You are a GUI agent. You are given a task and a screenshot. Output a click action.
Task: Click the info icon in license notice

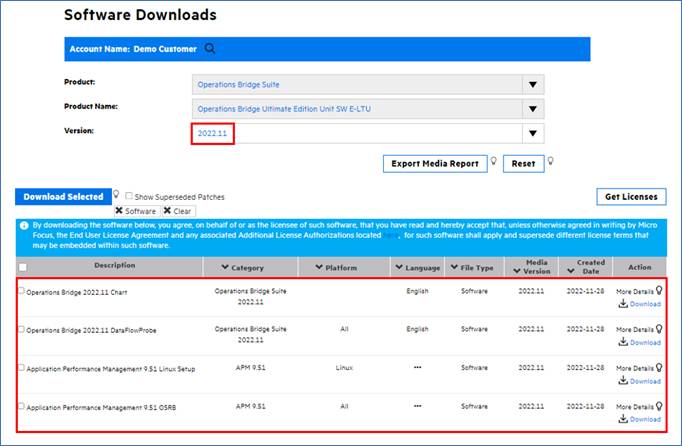24,225
